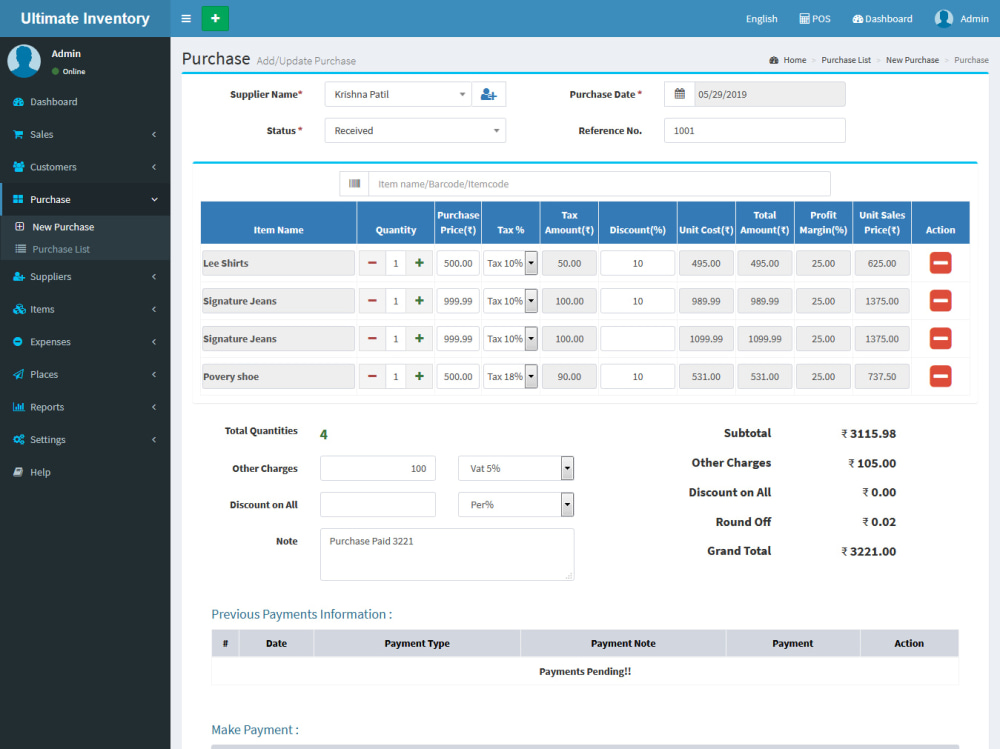This screenshot has width=1000, height=749.
Task: Open the Supplier Name dropdown
Action: tap(398, 94)
